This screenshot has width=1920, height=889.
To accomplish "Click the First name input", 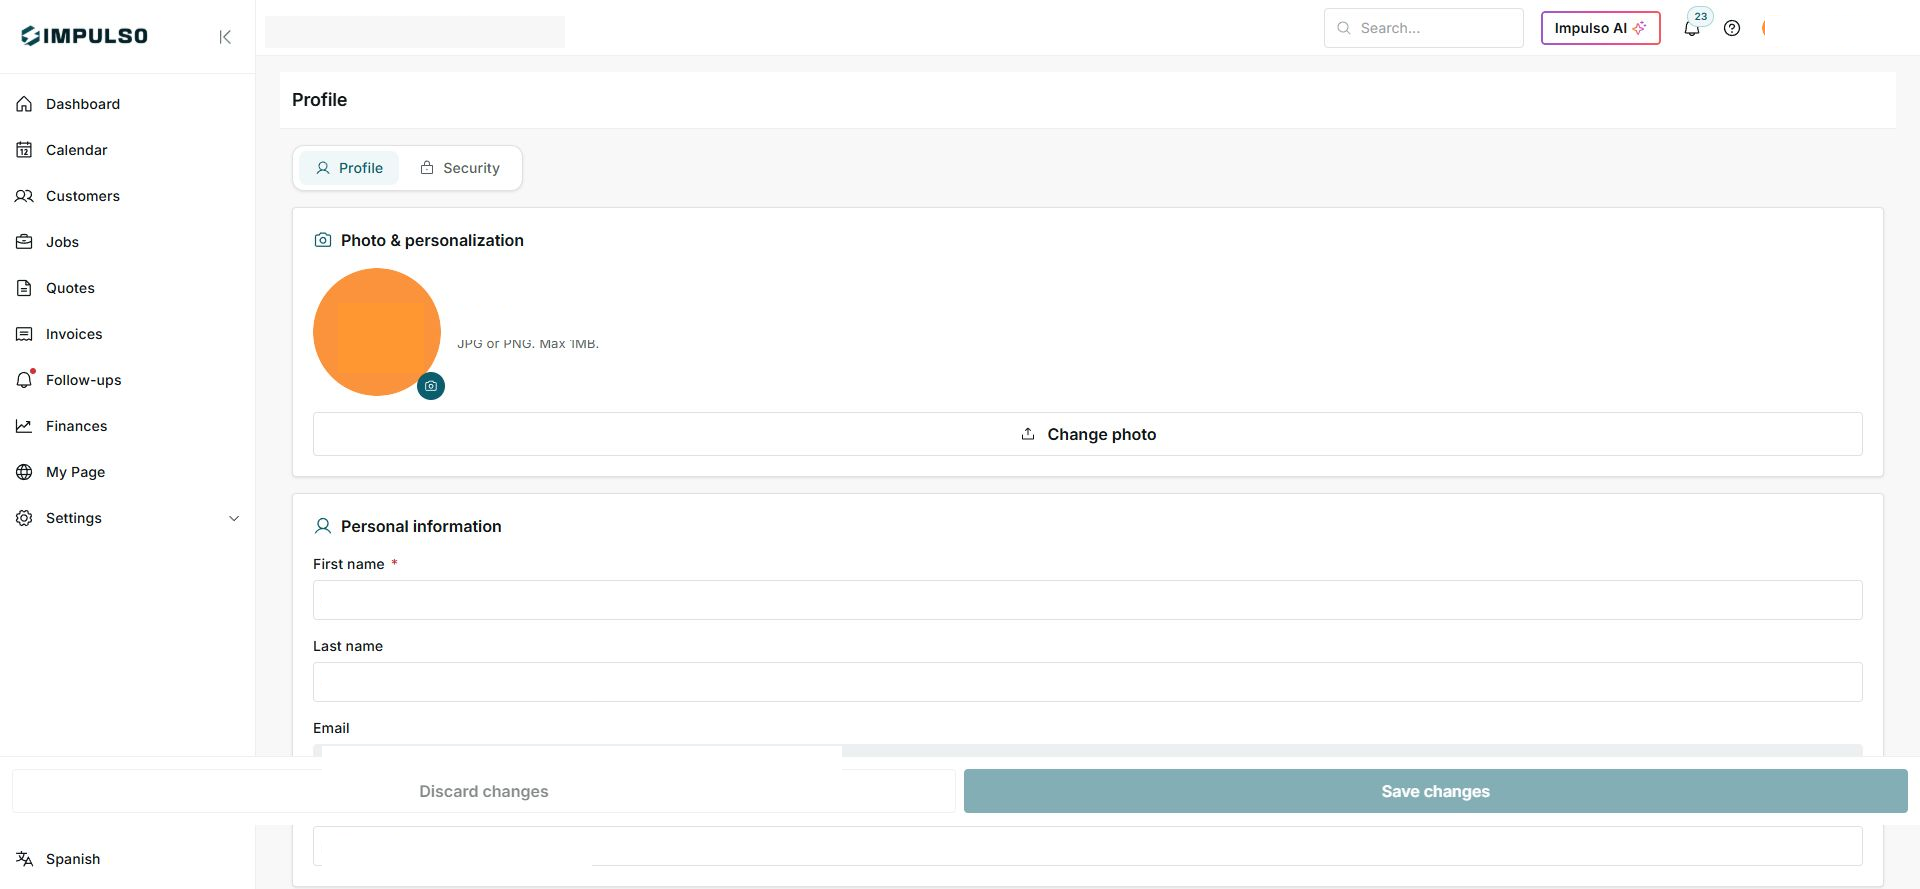I will click(1088, 600).
